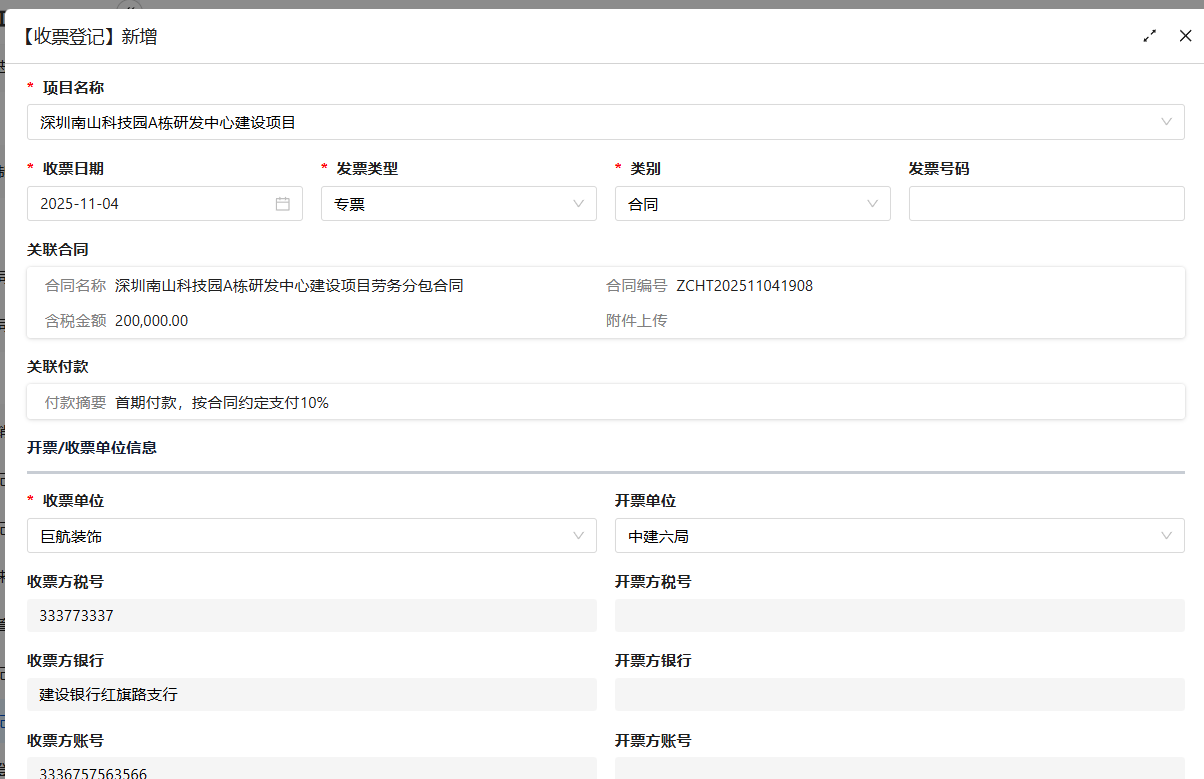The height and width of the screenshot is (779, 1204).
Task: Open the calendar icon in 收票日期 field
Action: click(x=283, y=204)
